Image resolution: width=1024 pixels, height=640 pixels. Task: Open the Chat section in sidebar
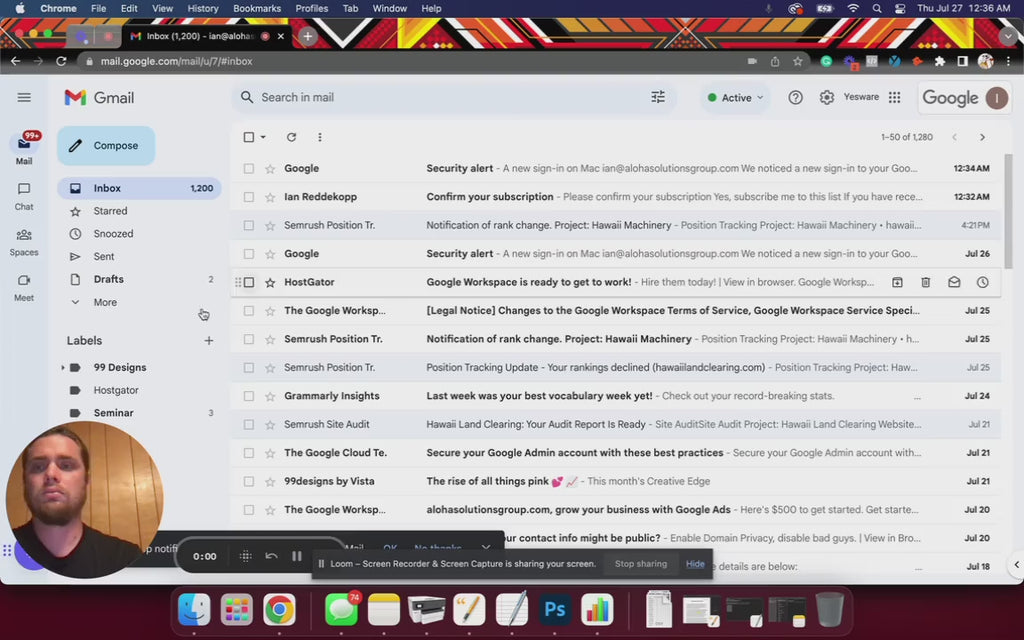tap(24, 196)
